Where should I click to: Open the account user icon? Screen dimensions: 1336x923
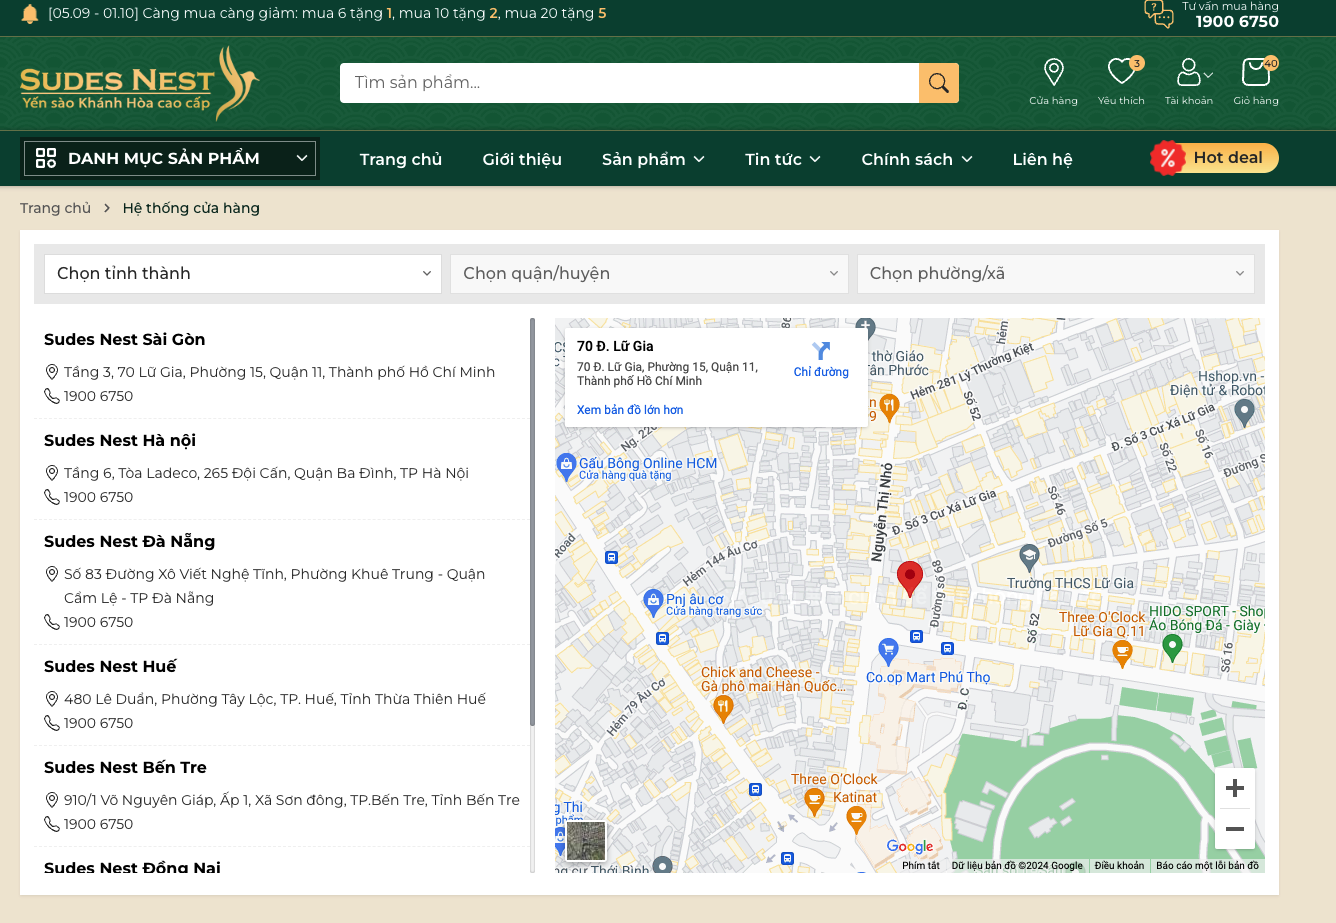pyautogui.click(x=1188, y=72)
